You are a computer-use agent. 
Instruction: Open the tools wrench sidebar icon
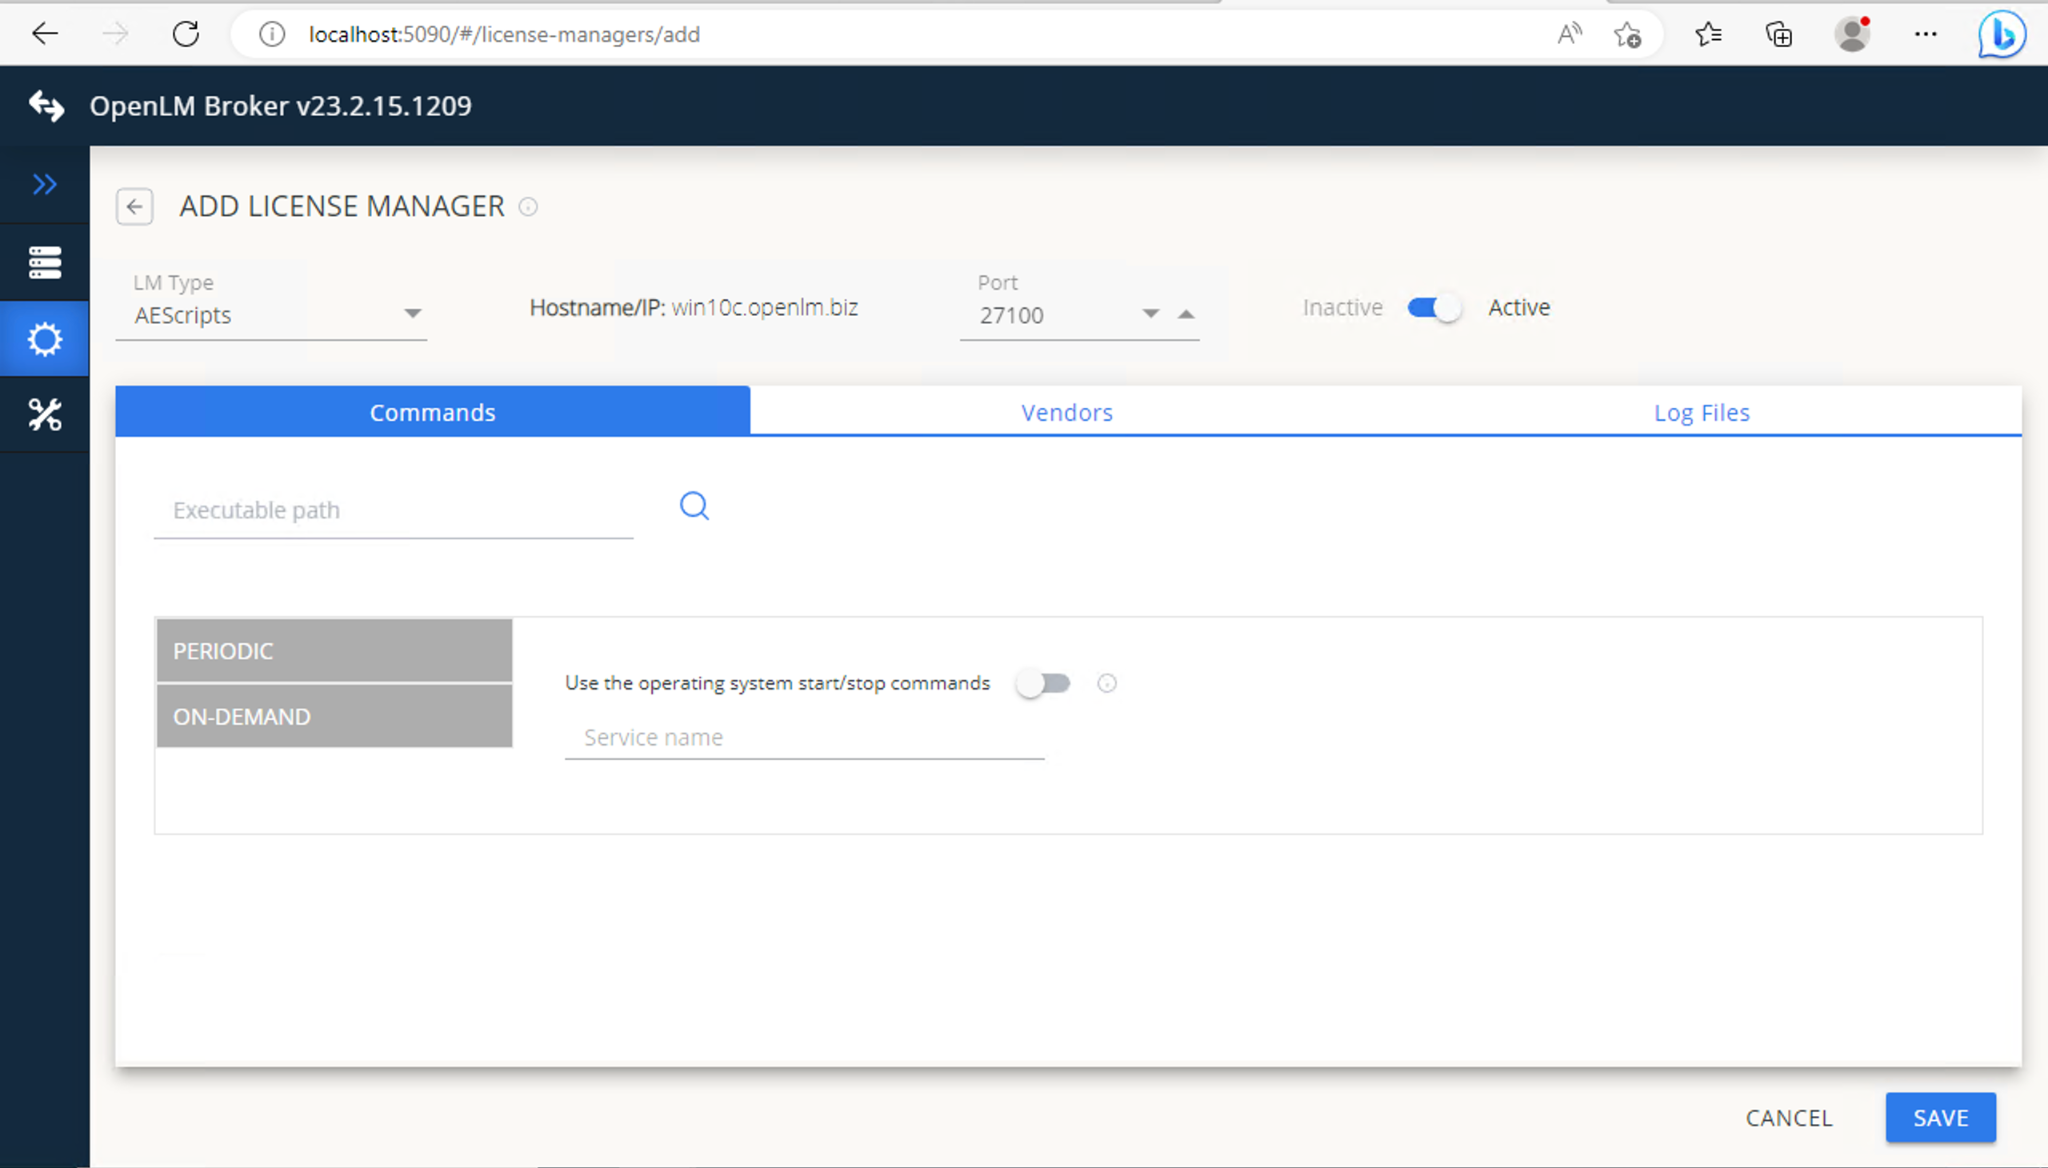[x=44, y=414]
